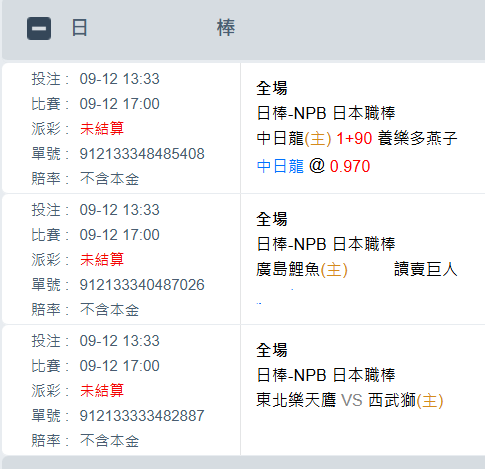This screenshot has width=485, height=469.
Task: Click the 日 棒 section header title
Action: pos(153,28)
